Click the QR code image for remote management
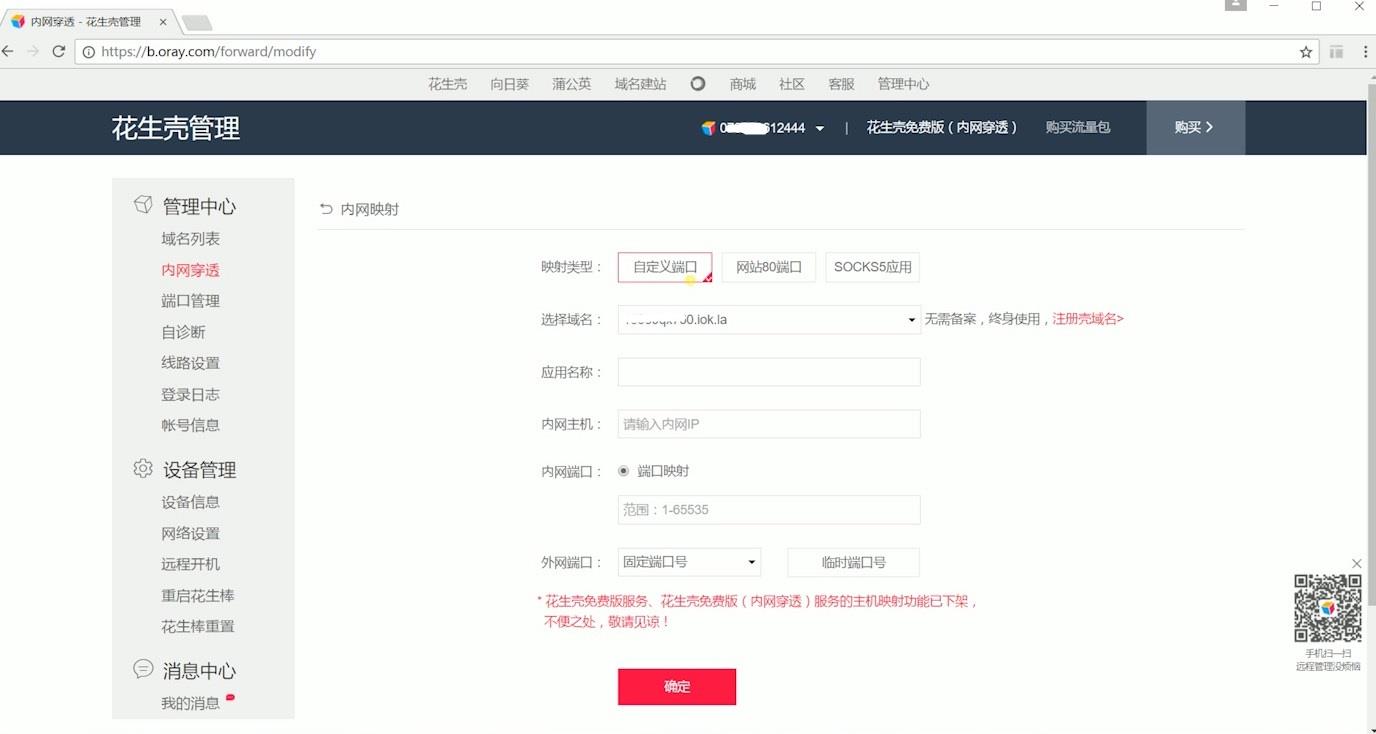The width and height of the screenshot is (1376, 734). (x=1328, y=608)
